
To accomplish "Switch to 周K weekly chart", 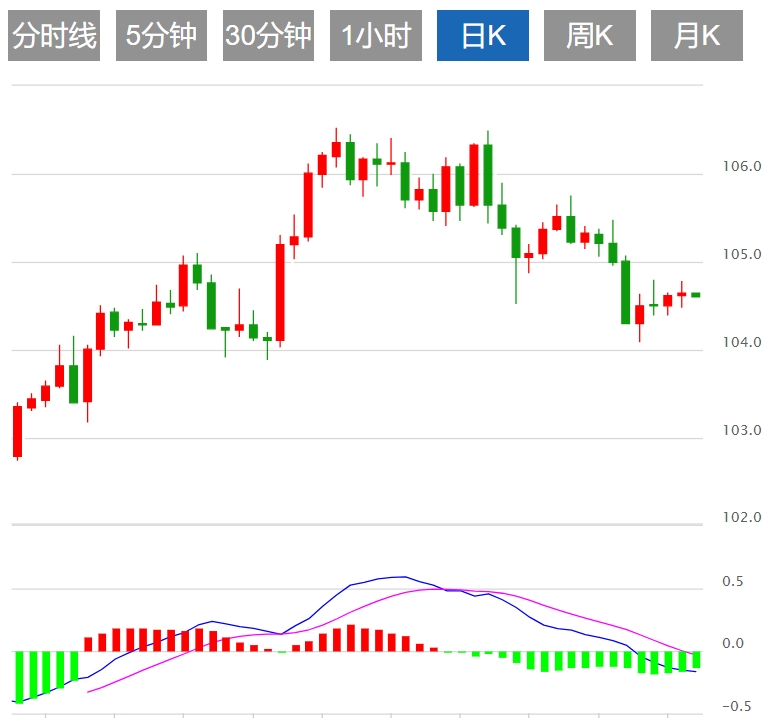I will pyautogui.click(x=590, y=36).
